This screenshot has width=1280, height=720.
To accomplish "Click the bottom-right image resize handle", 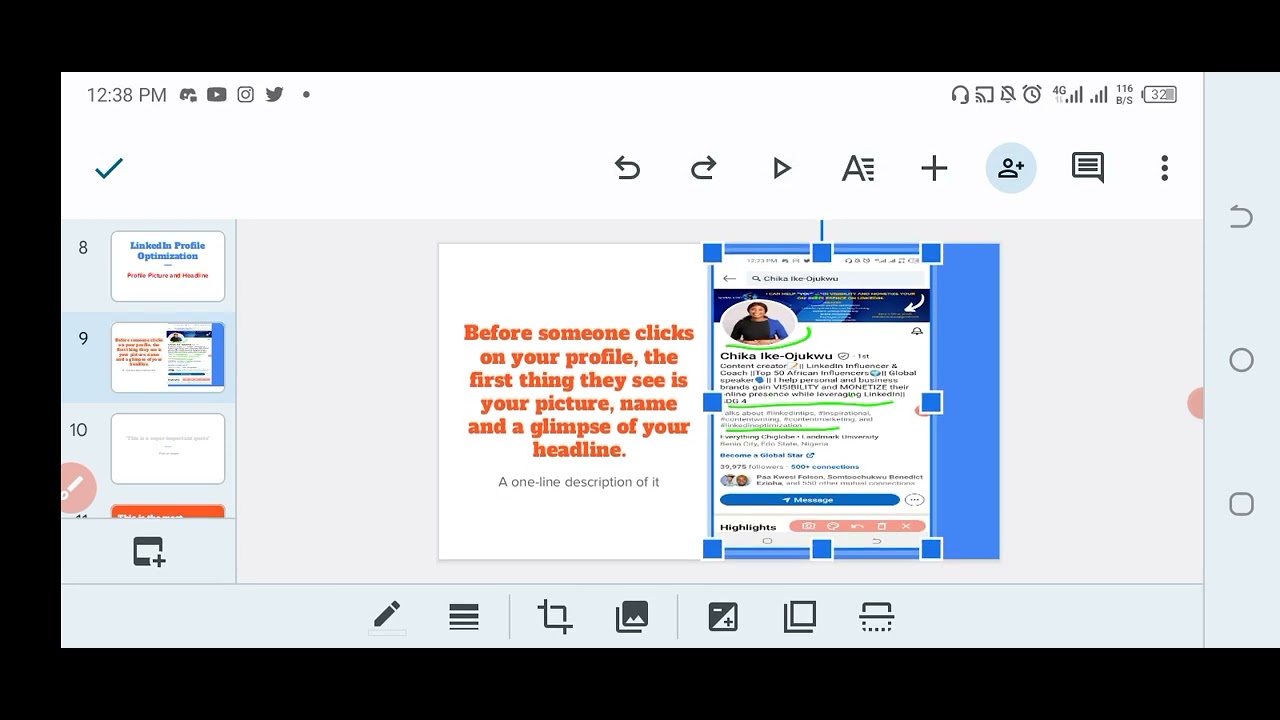I will (931, 549).
